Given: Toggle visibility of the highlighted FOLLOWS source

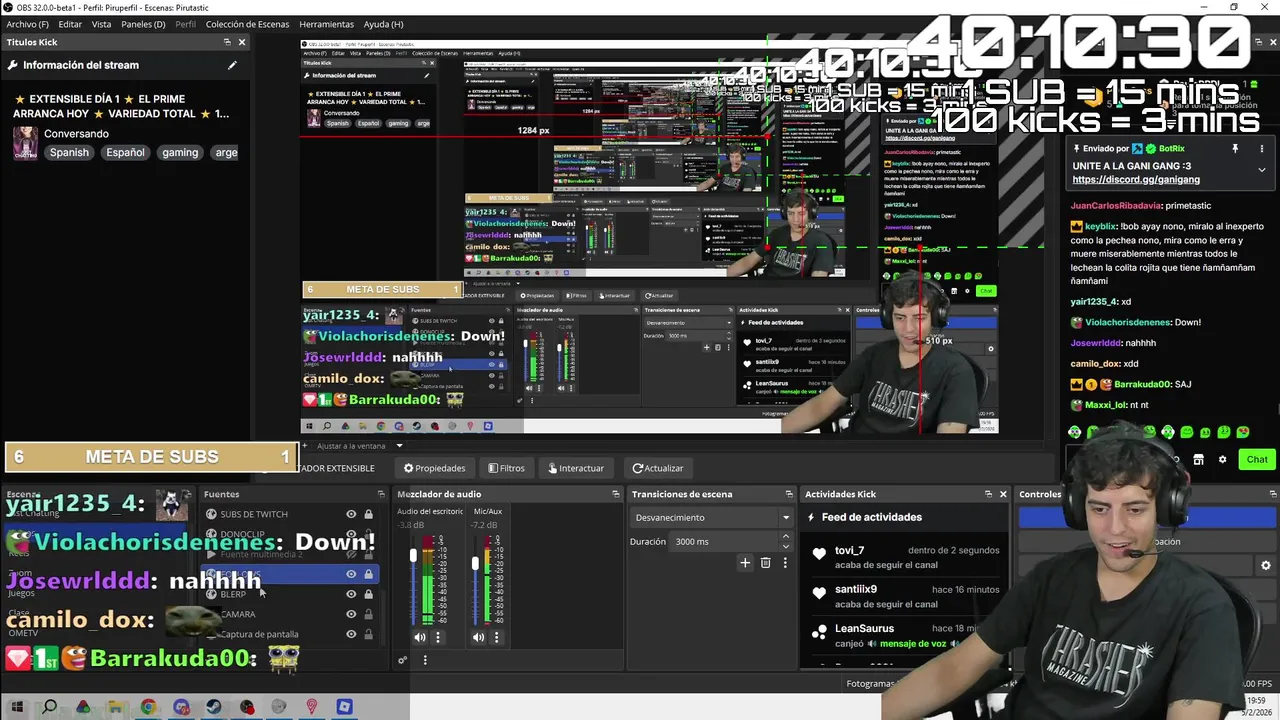Looking at the screenshot, I should pyautogui.click(x=351, y=574).
